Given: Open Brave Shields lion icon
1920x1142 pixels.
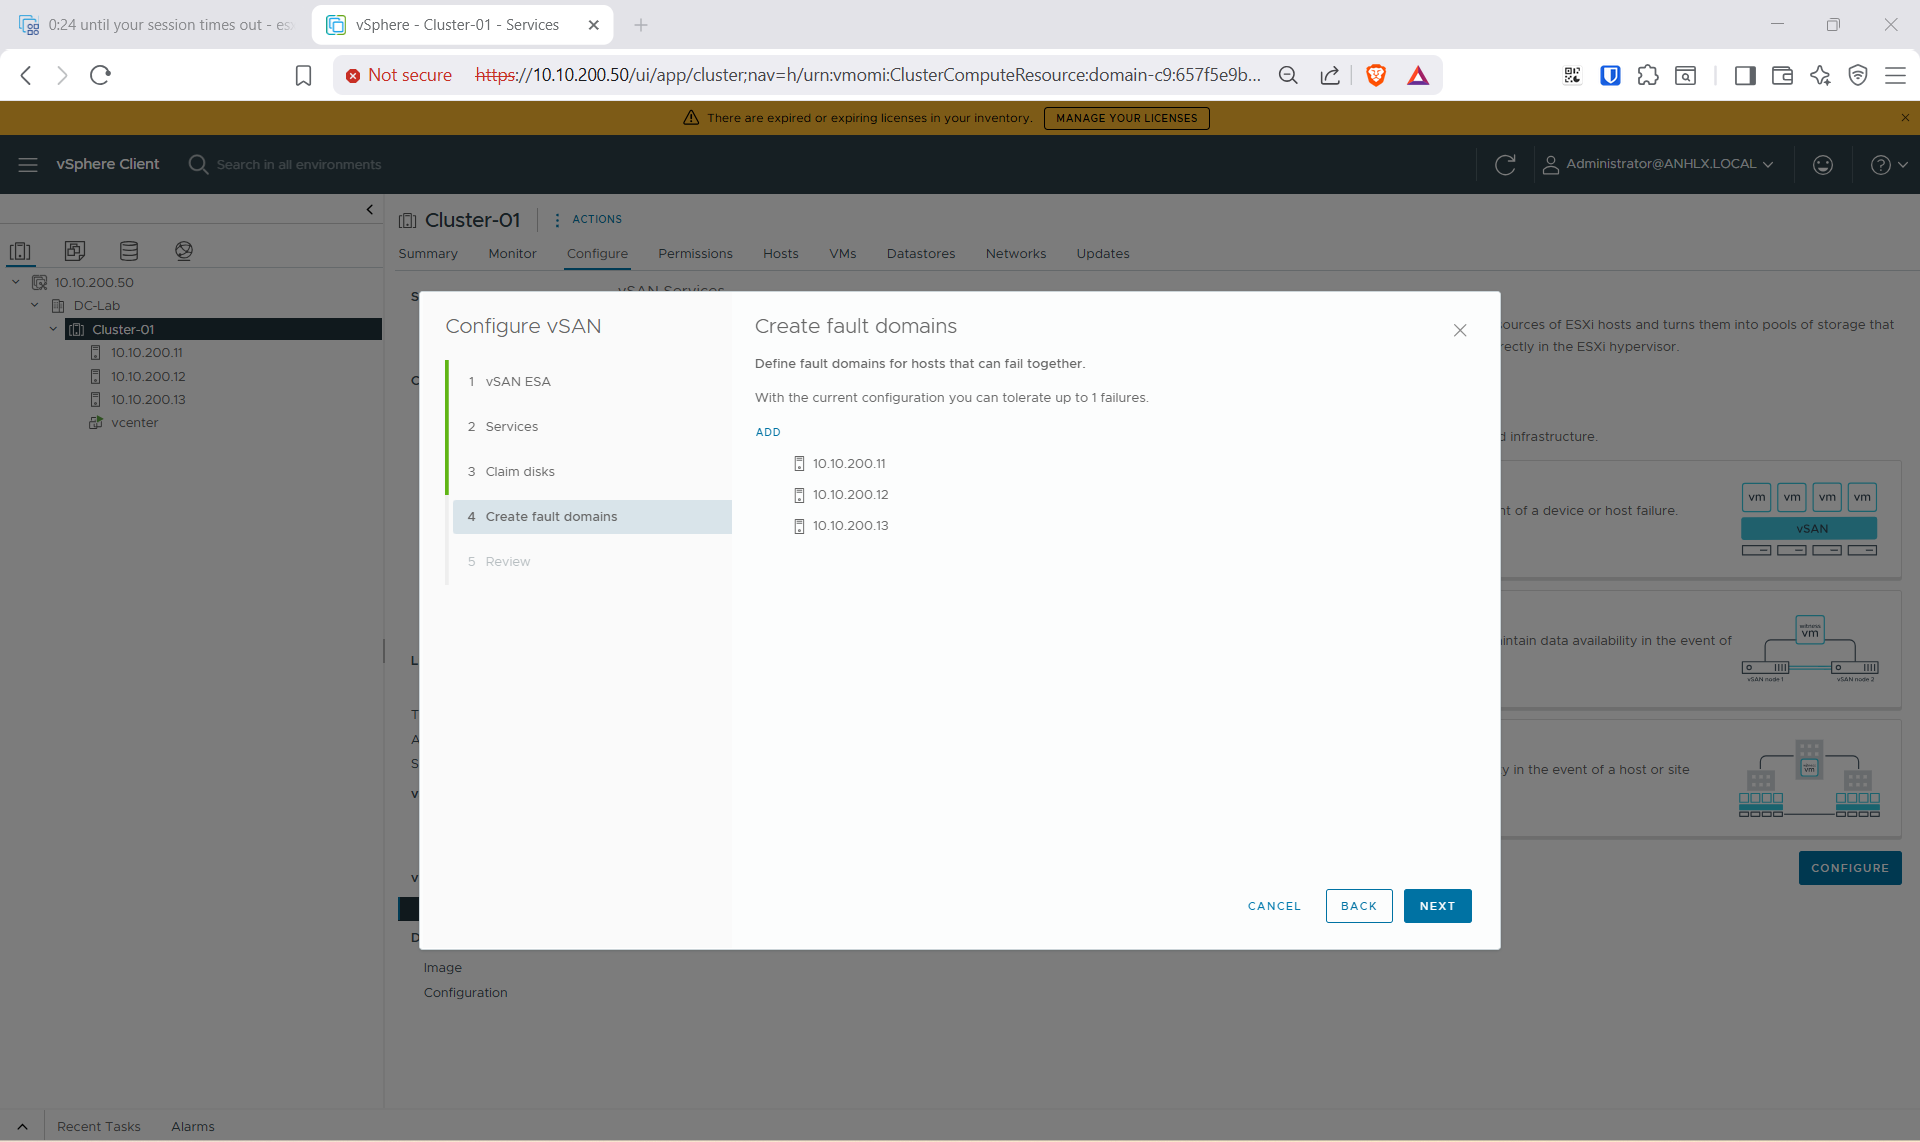Looking at the screenshot, I should pyautogui.click(x=1376, y=75).
